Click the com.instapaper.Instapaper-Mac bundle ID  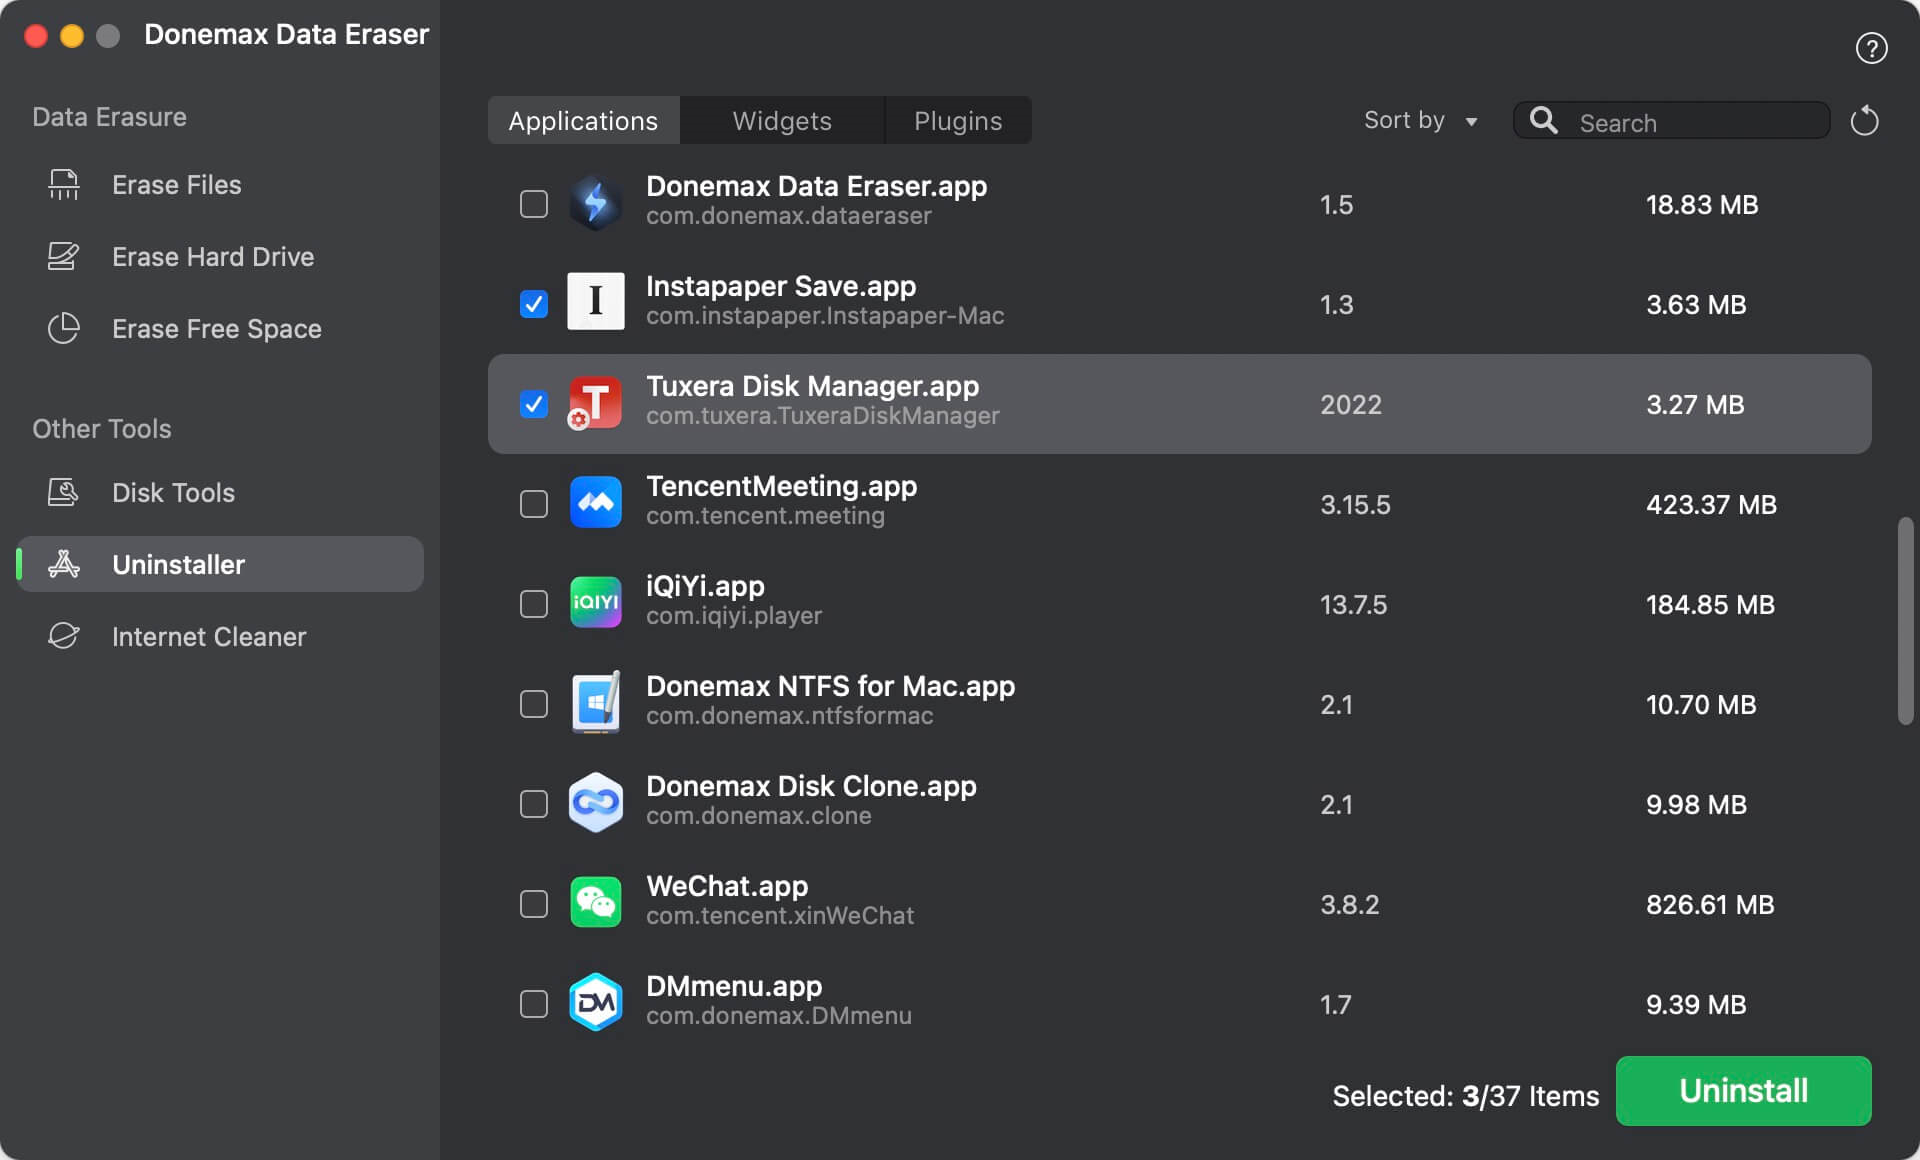tap(825, 316)
